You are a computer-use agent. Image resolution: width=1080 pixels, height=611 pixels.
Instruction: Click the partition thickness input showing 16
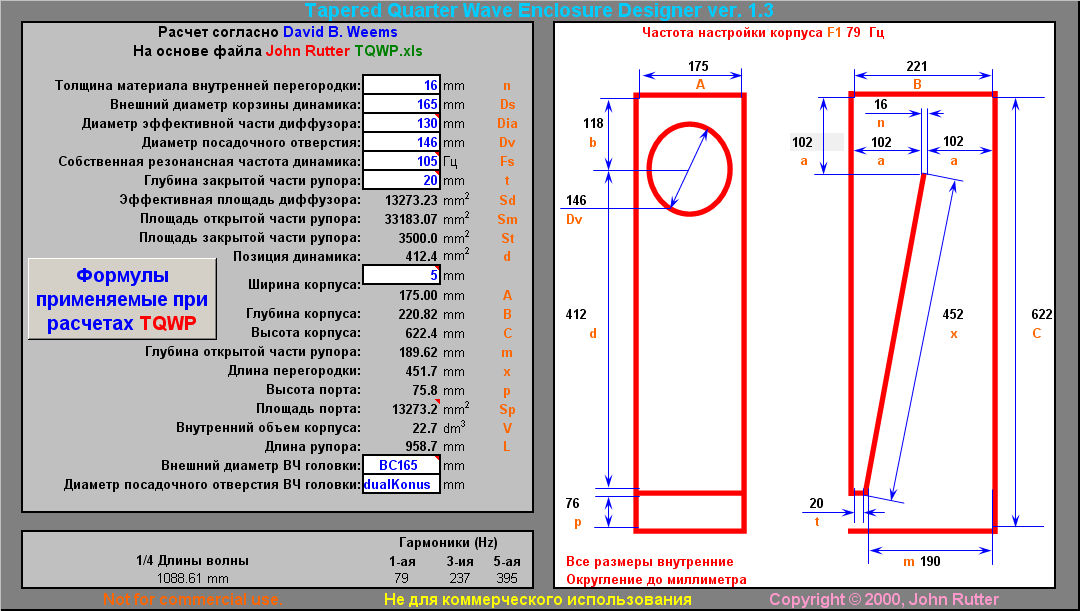(402, 85)
